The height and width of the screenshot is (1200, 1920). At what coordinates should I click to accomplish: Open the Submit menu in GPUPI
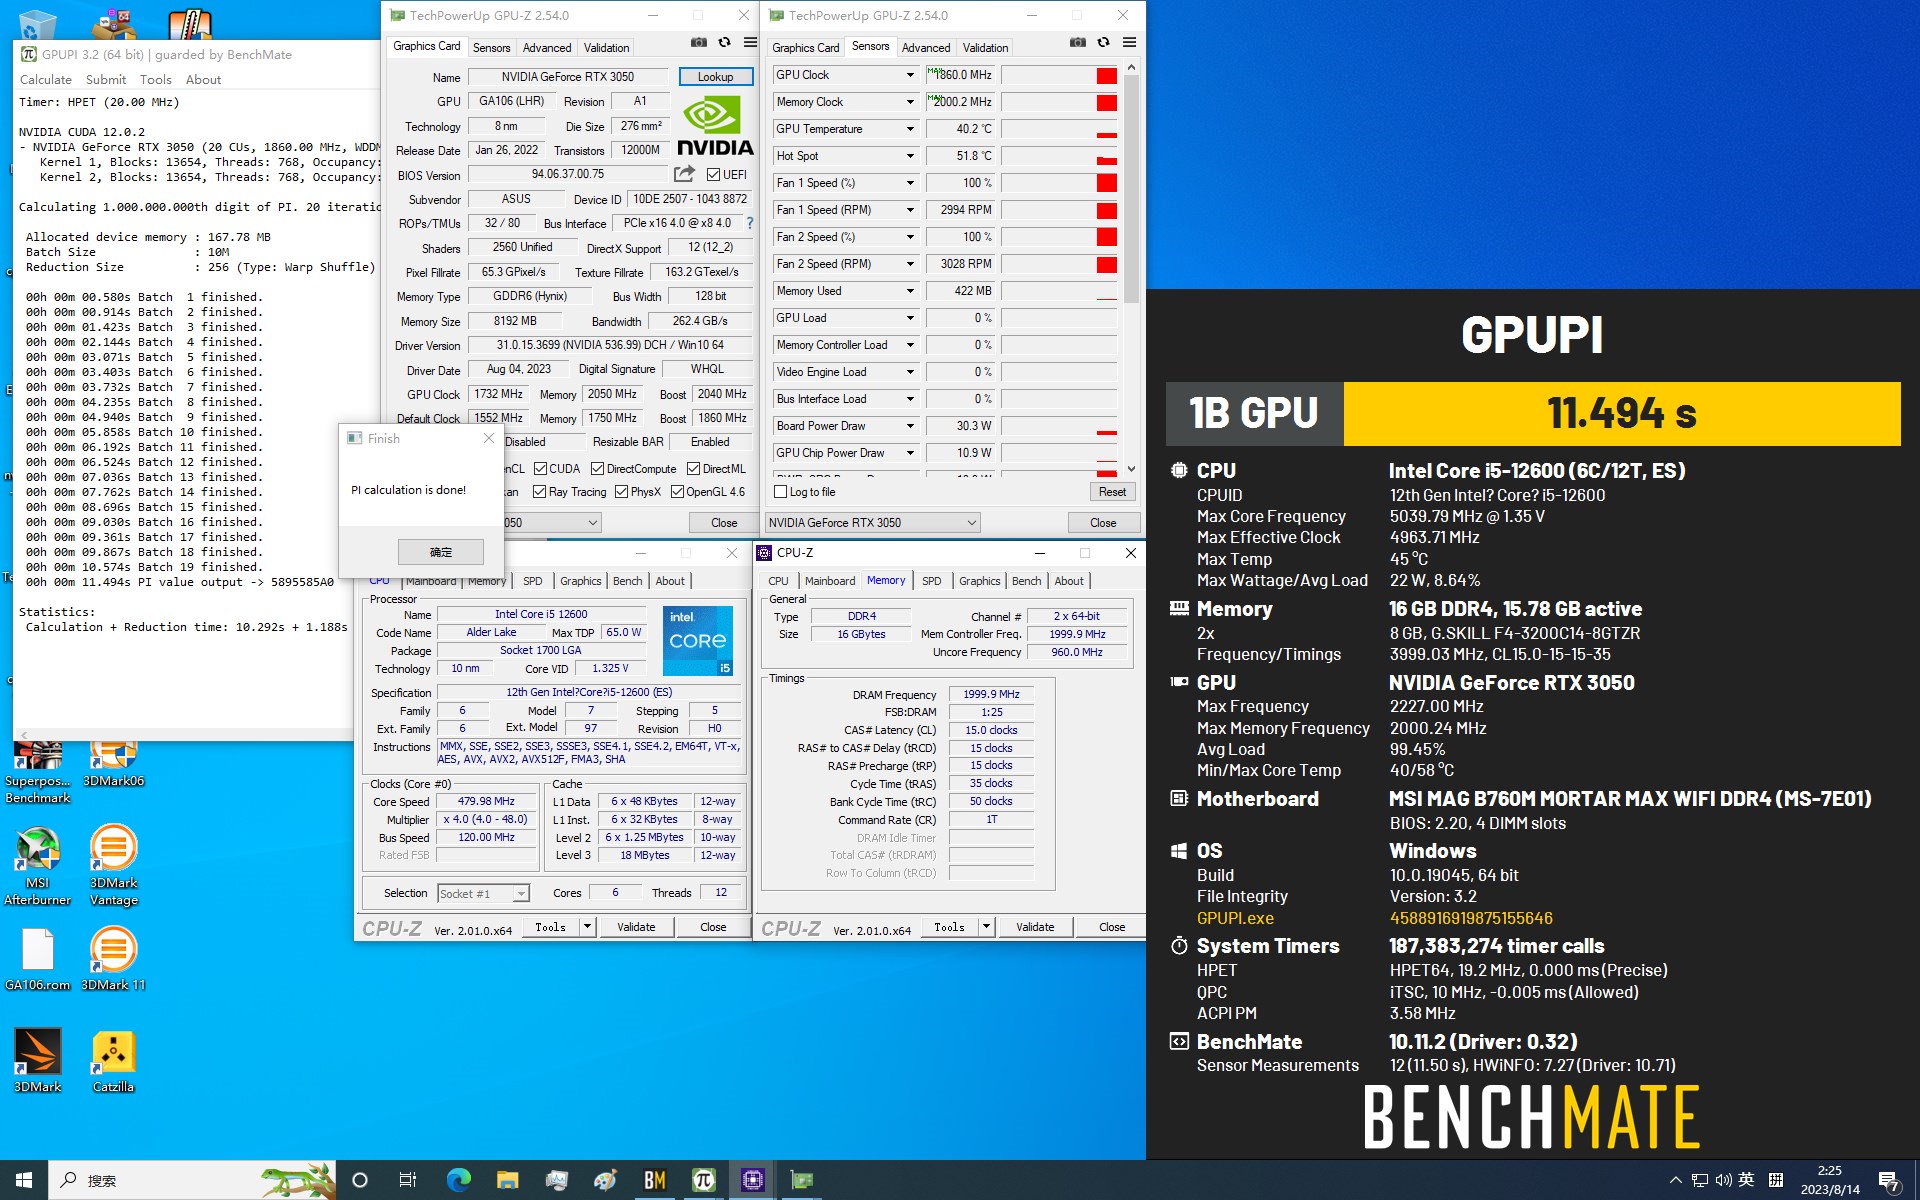(x=106, y=80)
